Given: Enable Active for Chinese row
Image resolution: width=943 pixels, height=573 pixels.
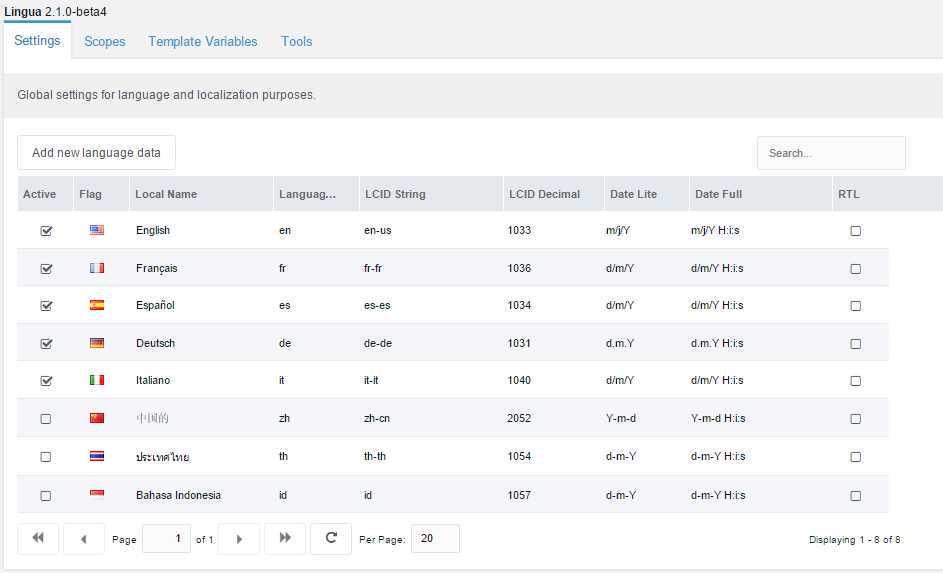Looking at the screenshot, I should (x=46, y=418).
